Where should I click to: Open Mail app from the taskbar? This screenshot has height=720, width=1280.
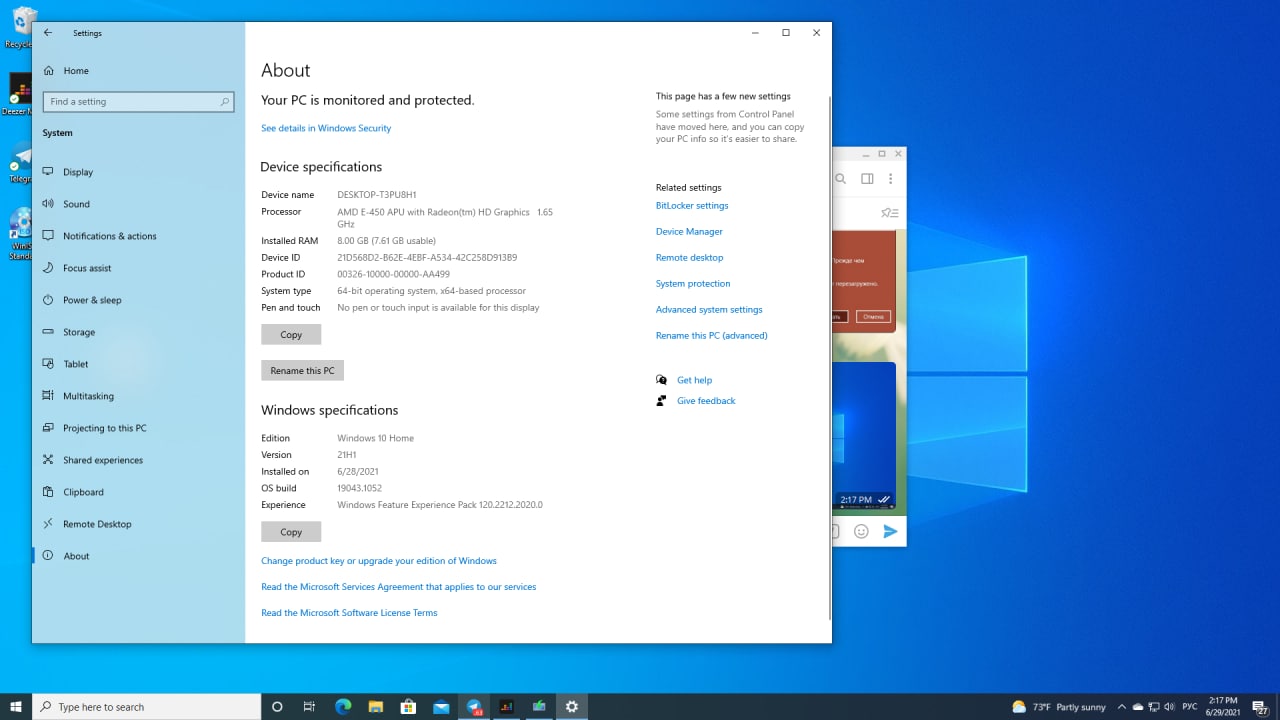[441, 707]
